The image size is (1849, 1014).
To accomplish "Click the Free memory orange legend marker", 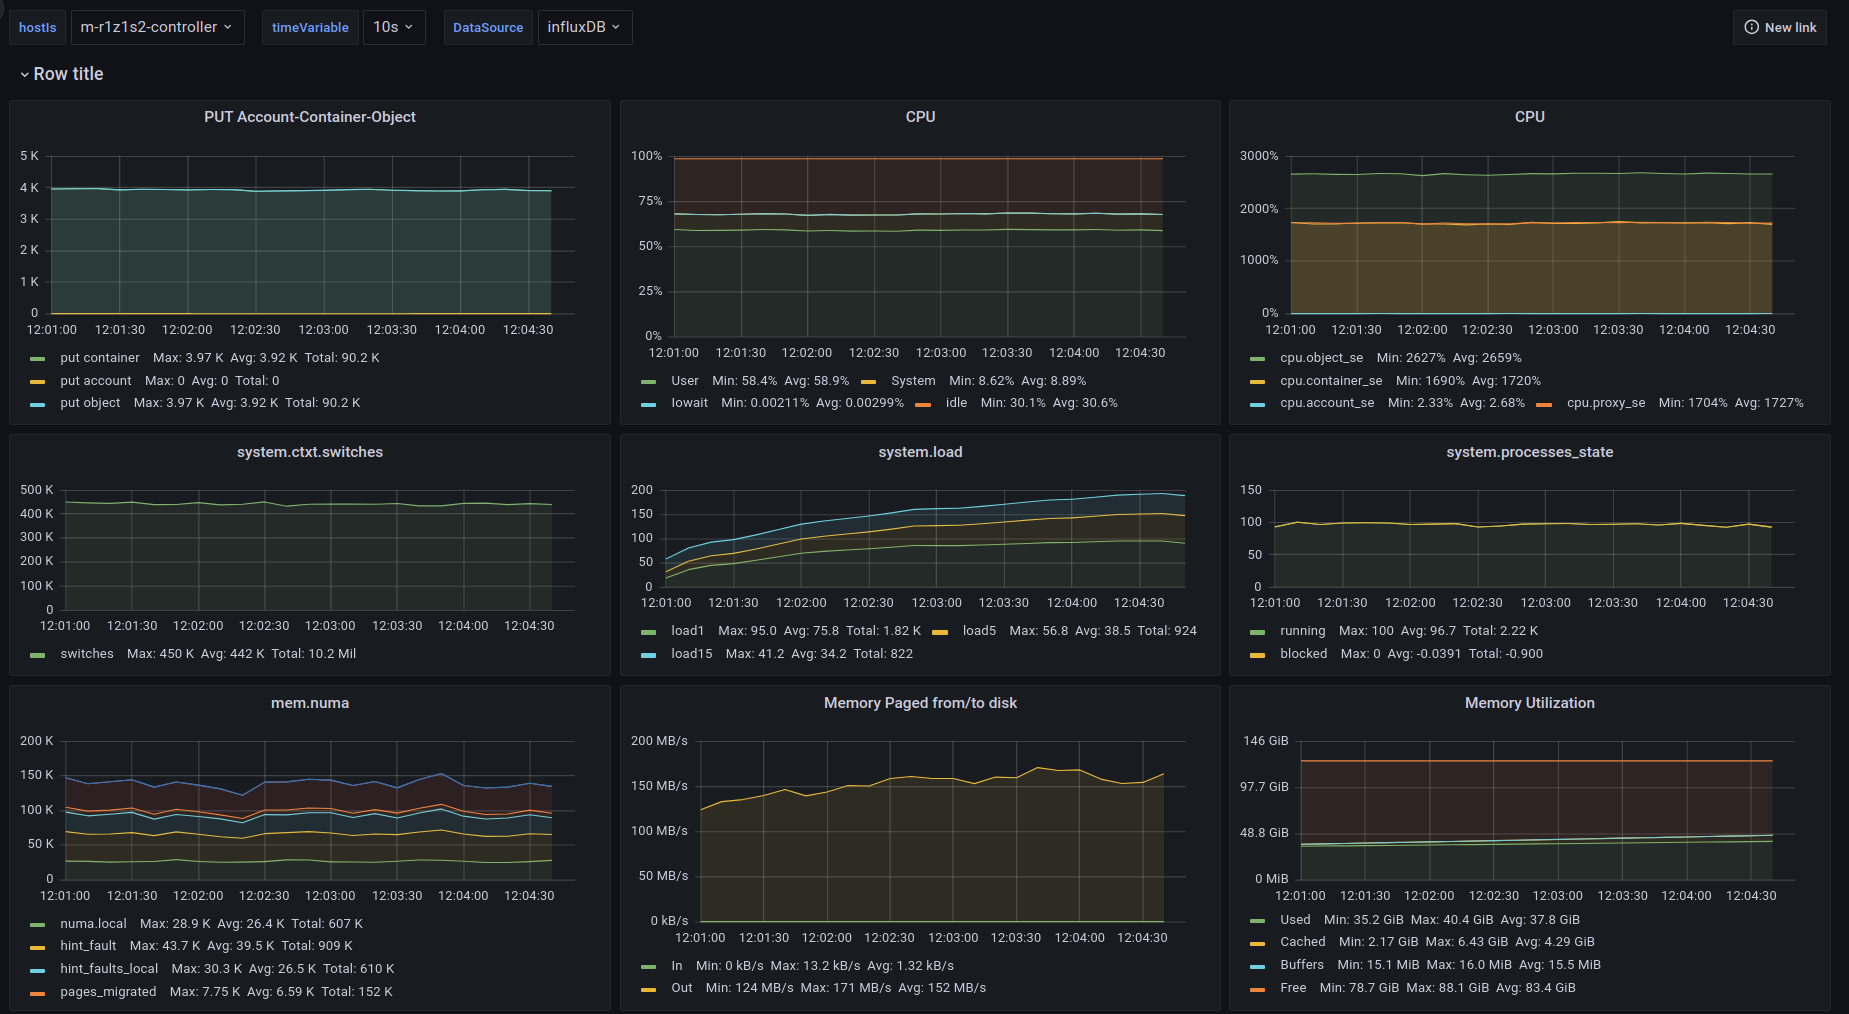I will click(x=1258, y=989).
